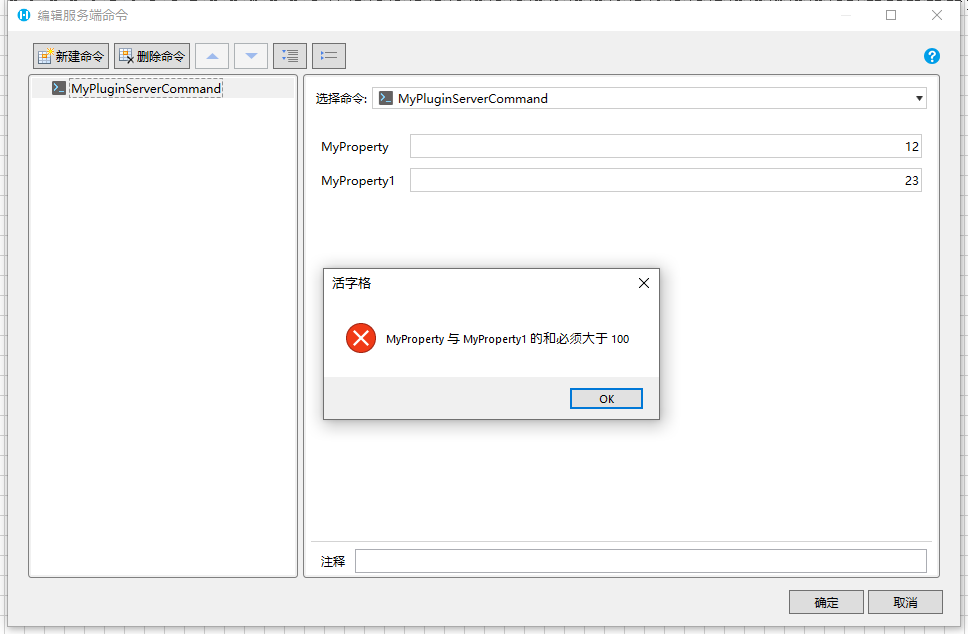Open help via the blue question mark icon
This screenshot has height=634, width=968.
(x=932, y=56)
